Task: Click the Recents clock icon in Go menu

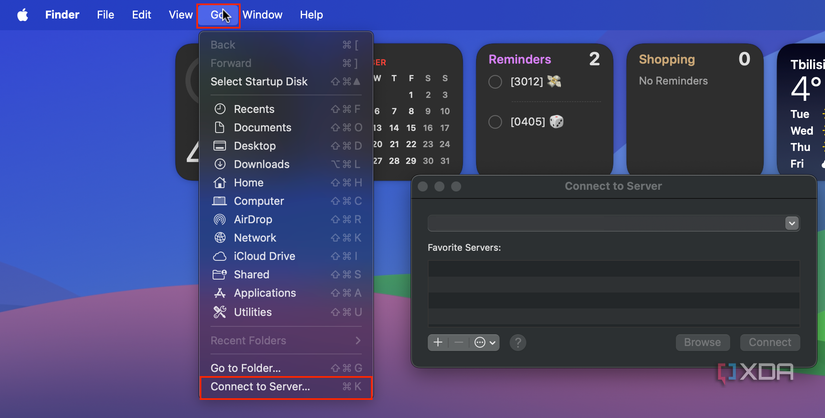Action: point(219,109)
